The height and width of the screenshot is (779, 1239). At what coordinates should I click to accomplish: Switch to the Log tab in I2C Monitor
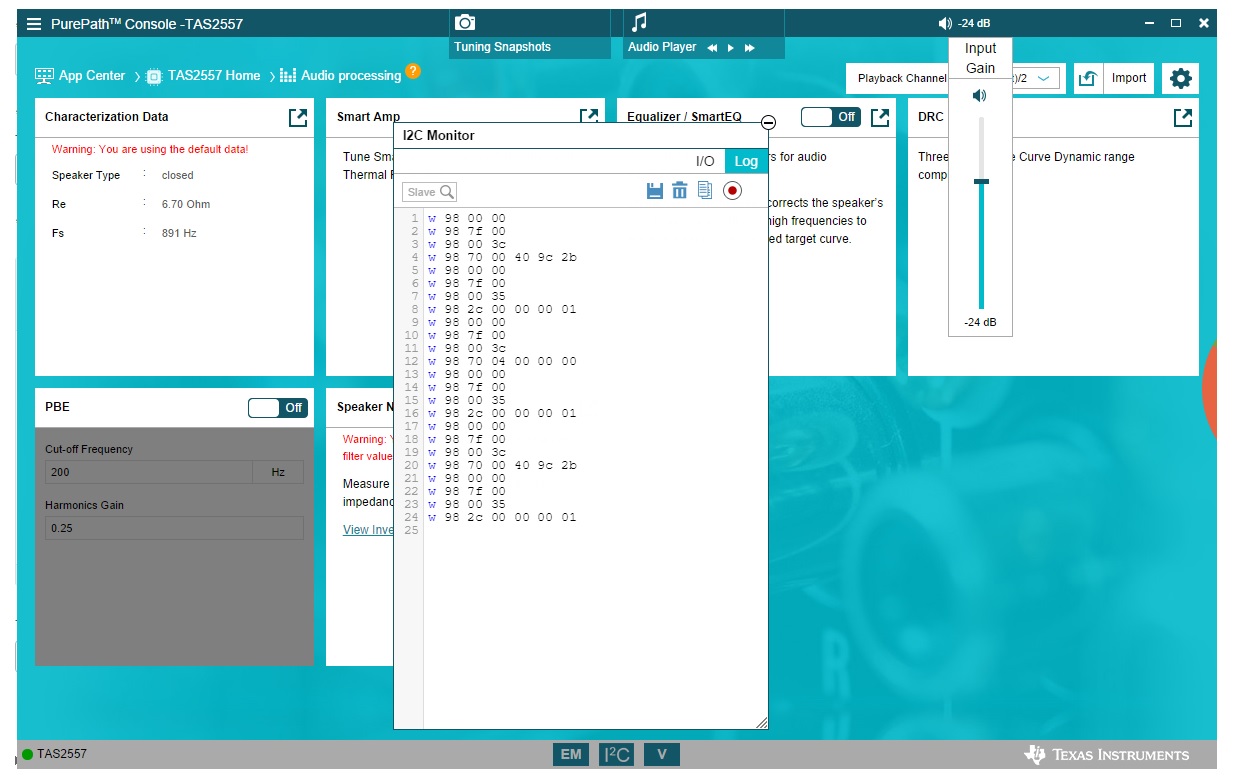coord(746,161)
